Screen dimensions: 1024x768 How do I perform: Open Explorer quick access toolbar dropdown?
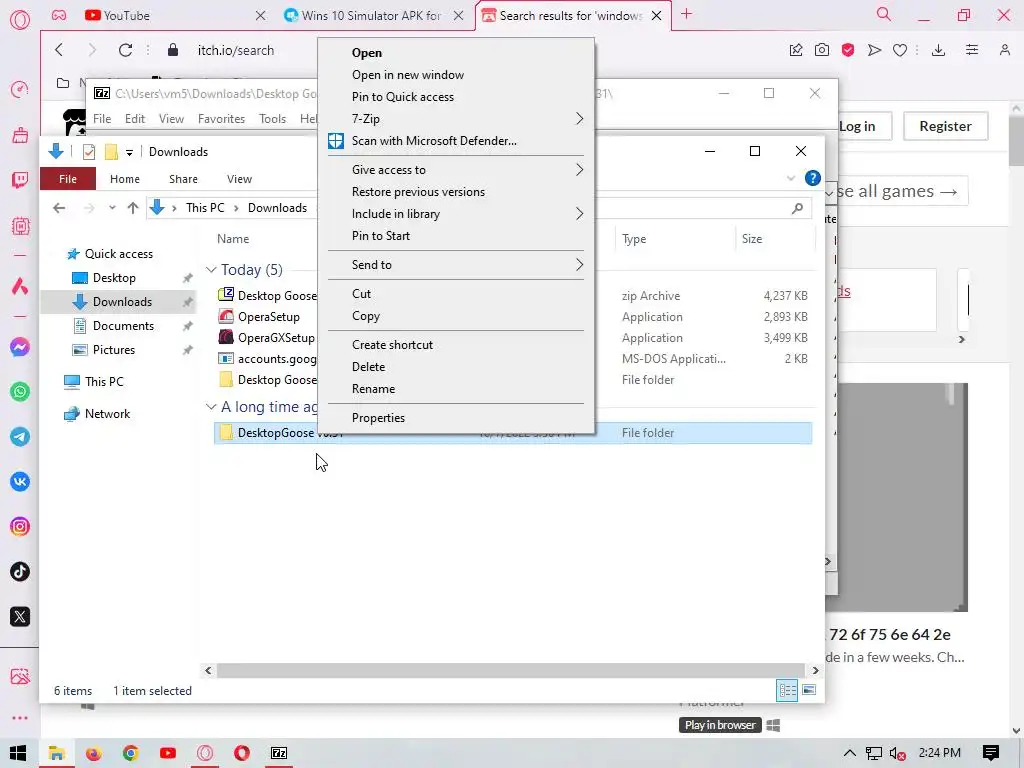(129, 153)
